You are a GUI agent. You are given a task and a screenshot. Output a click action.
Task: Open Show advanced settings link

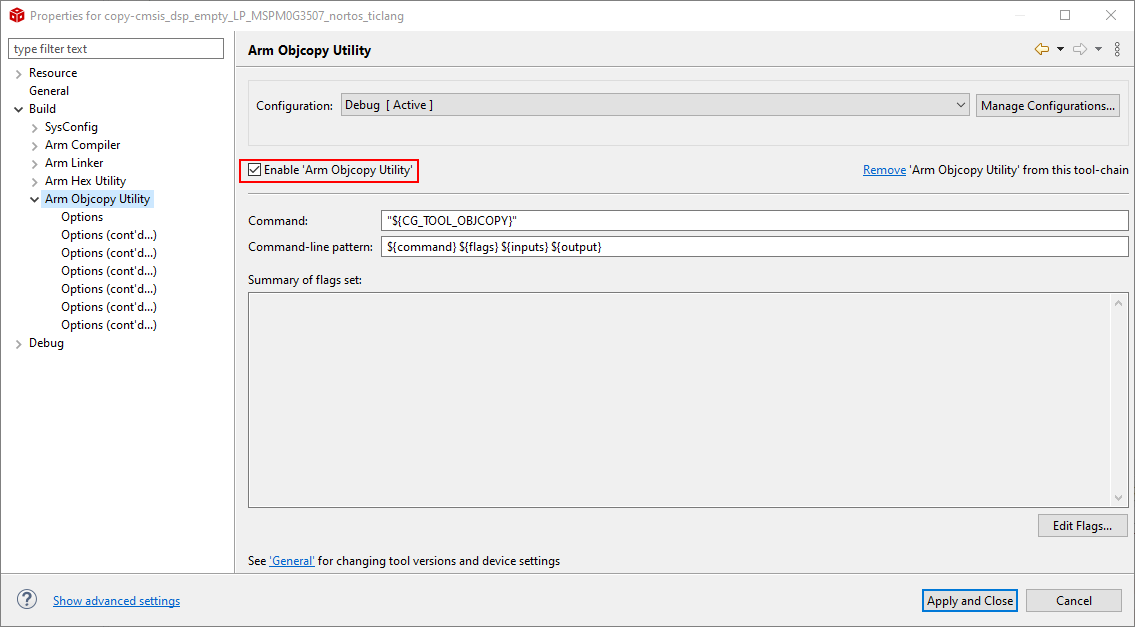coord(116,601)
